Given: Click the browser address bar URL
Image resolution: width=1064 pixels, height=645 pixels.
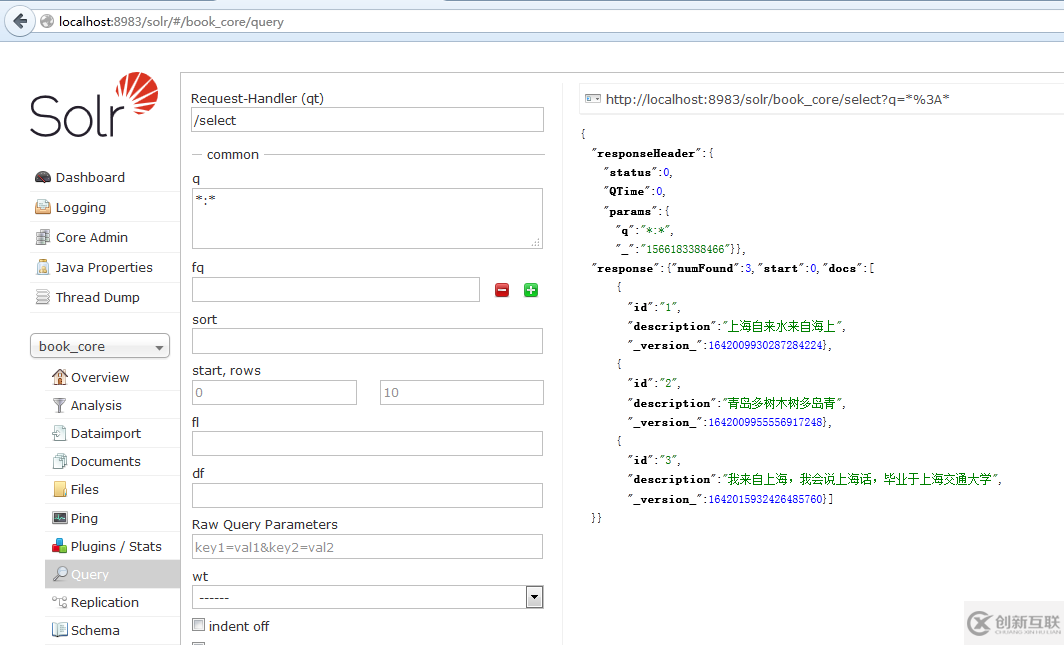Looking at the screenshot, I should 171,22.
